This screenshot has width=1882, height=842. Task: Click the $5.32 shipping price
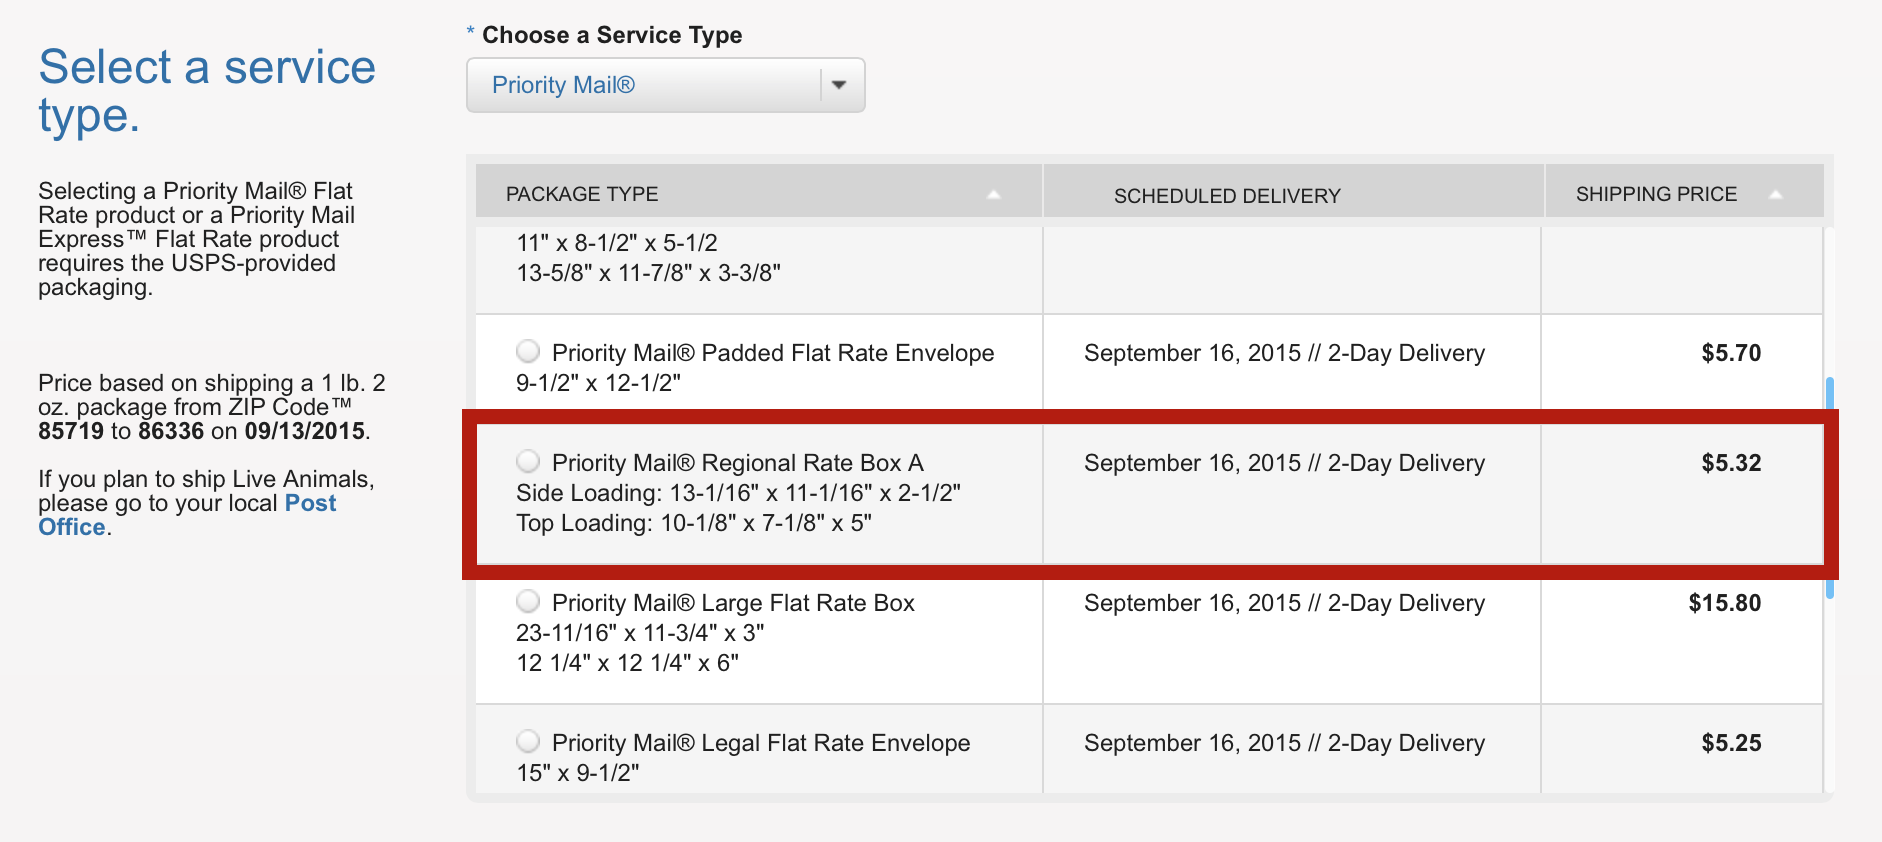click(1731, 463)
